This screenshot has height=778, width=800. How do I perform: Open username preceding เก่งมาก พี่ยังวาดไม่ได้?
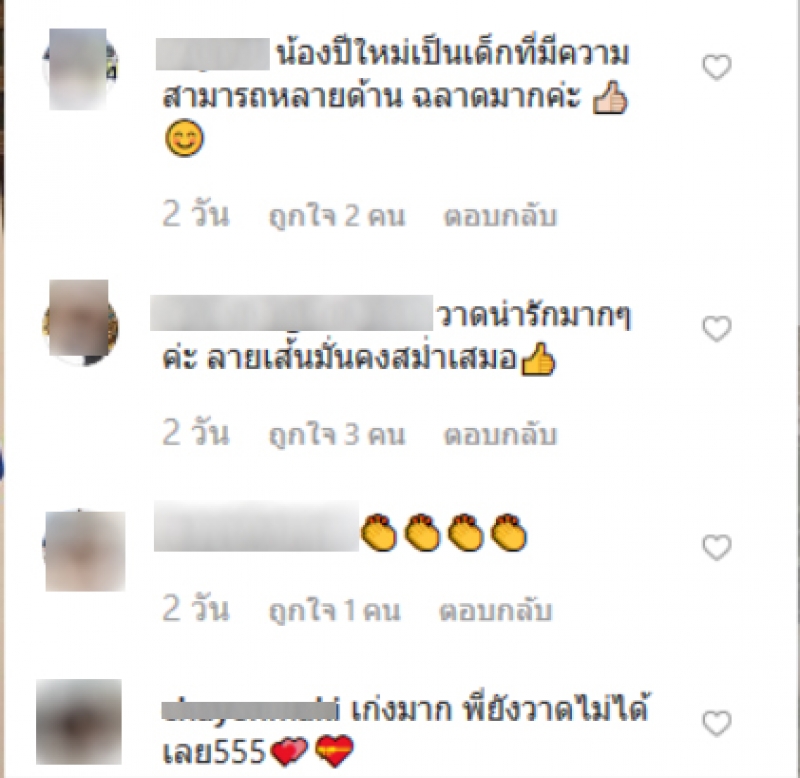250,710
